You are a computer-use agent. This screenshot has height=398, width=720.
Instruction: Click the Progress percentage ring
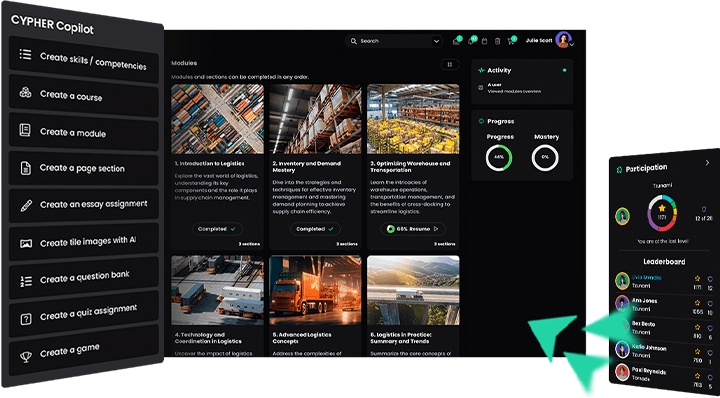(499, 157)
